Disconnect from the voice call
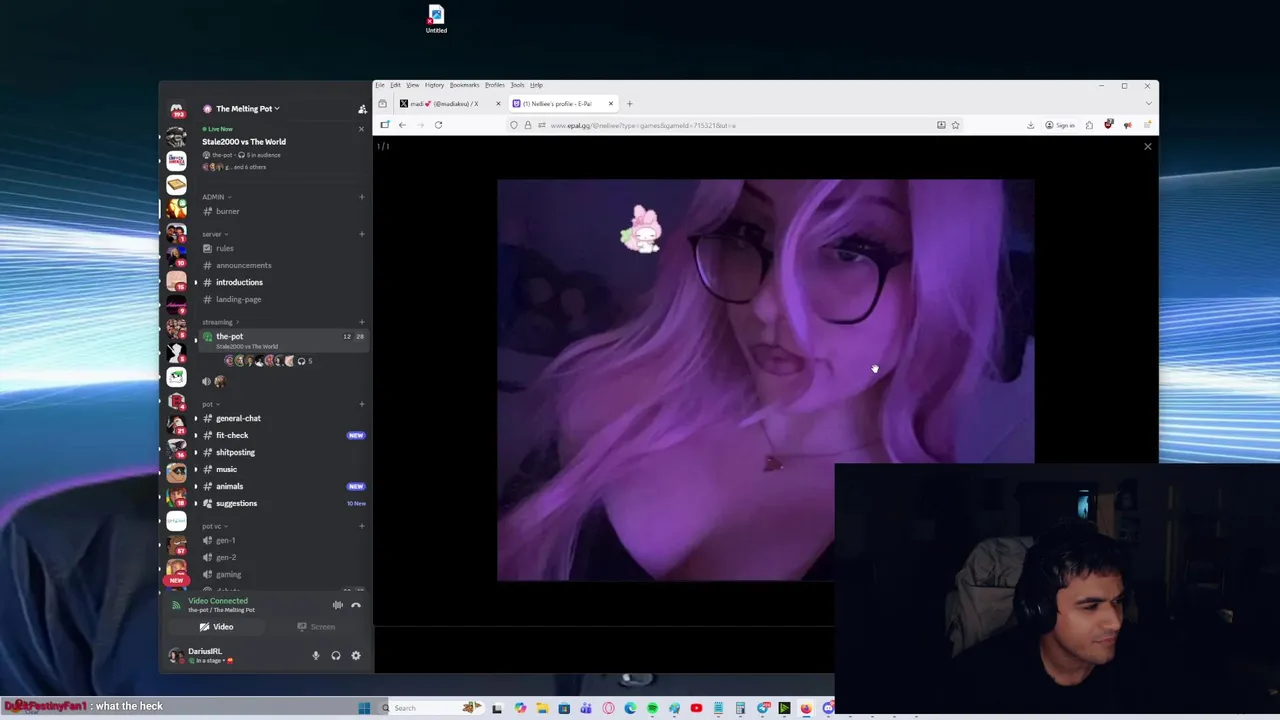 [355, 605]
